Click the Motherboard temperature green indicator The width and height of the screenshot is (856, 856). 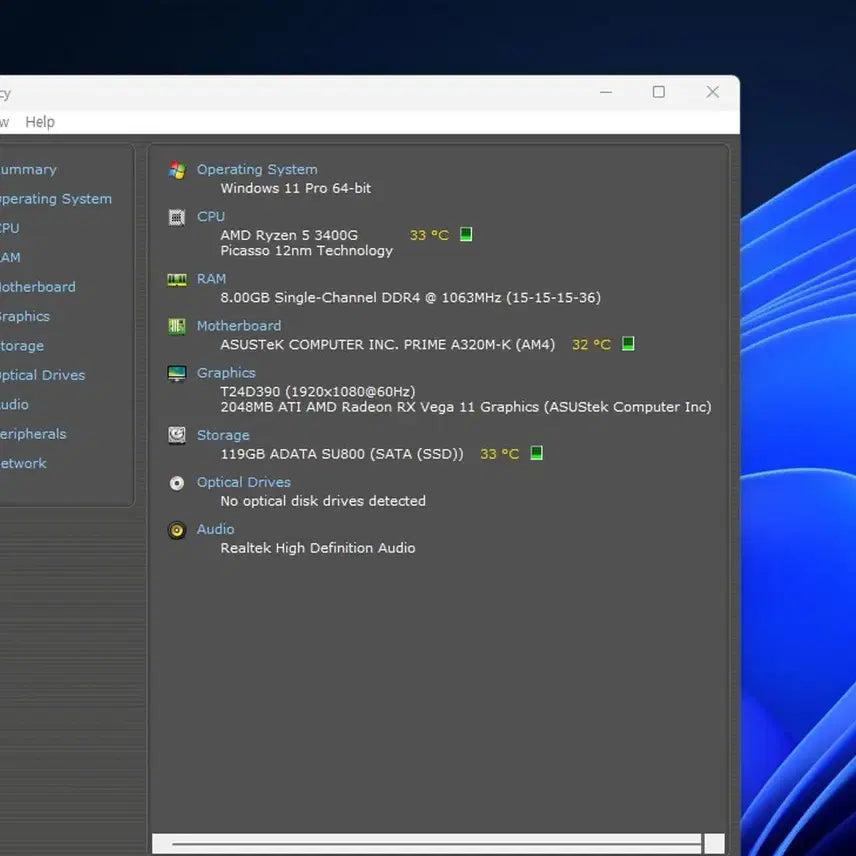tap(628, 344)
